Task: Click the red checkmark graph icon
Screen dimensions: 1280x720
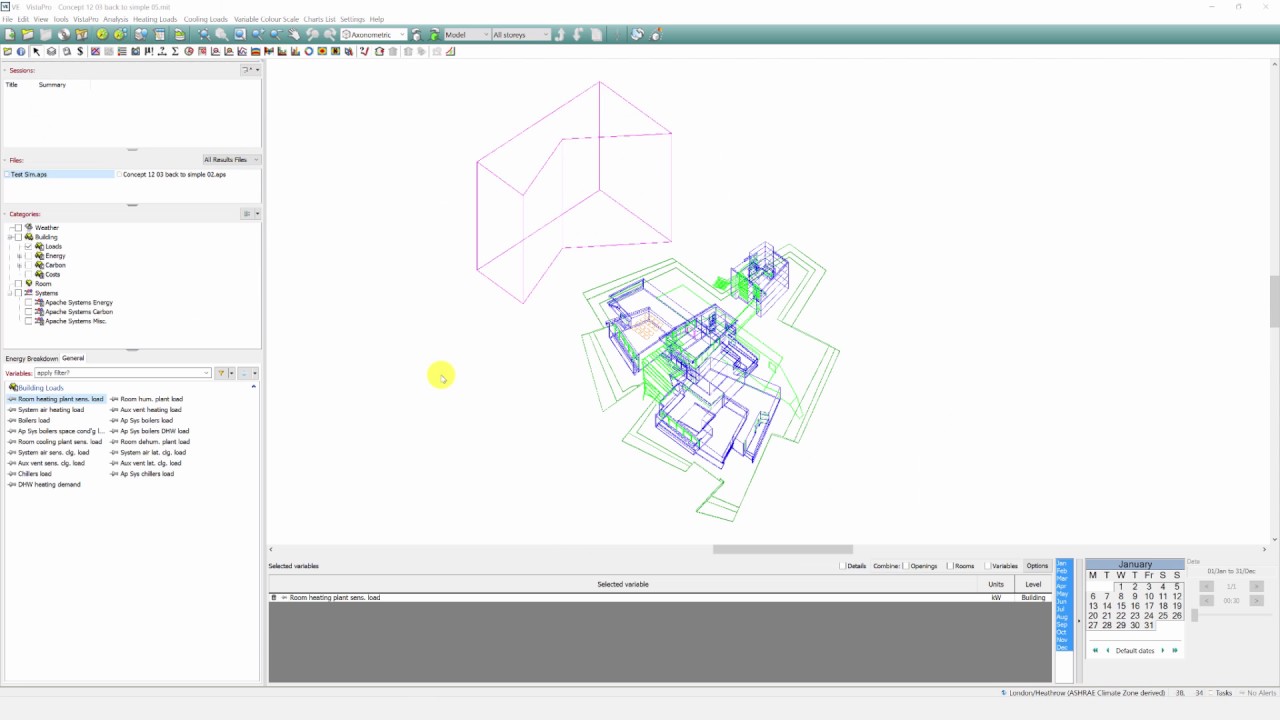Action: point(364,51)
